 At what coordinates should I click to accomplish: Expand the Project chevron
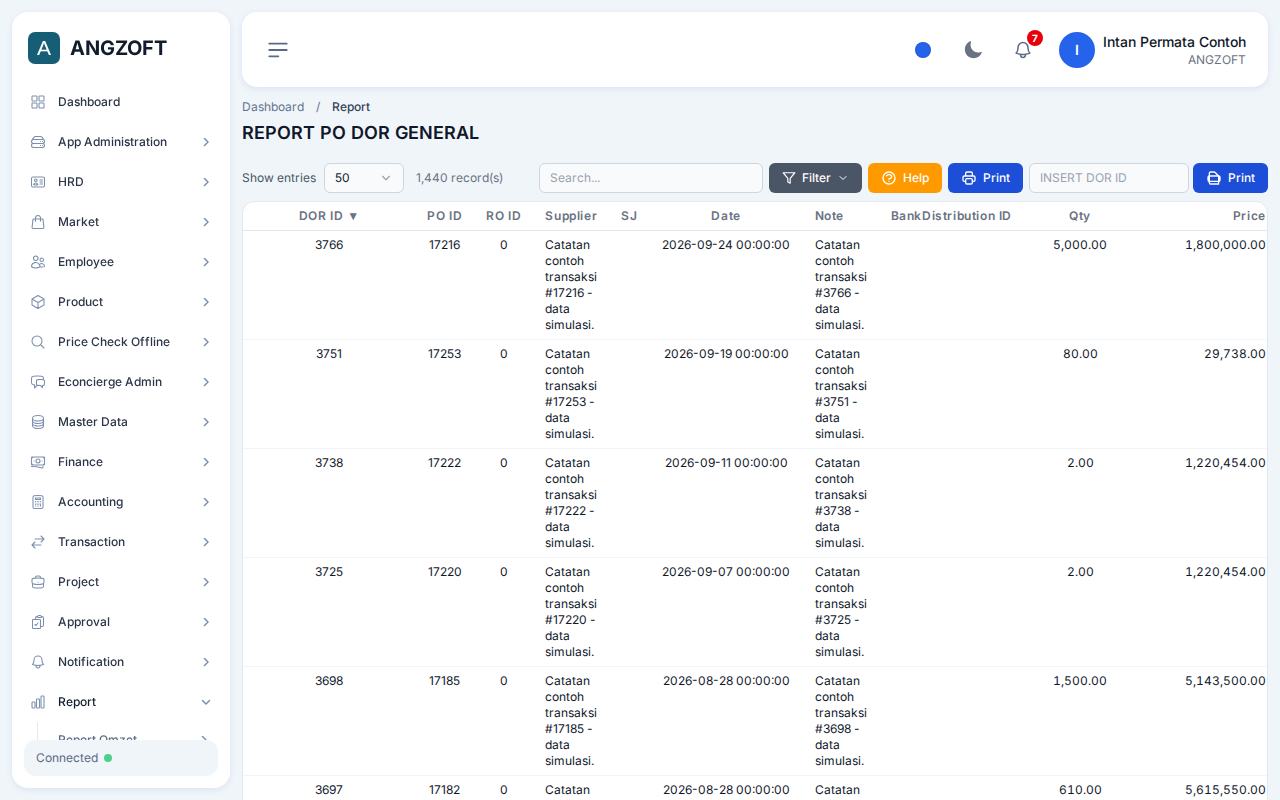(206, 582)
